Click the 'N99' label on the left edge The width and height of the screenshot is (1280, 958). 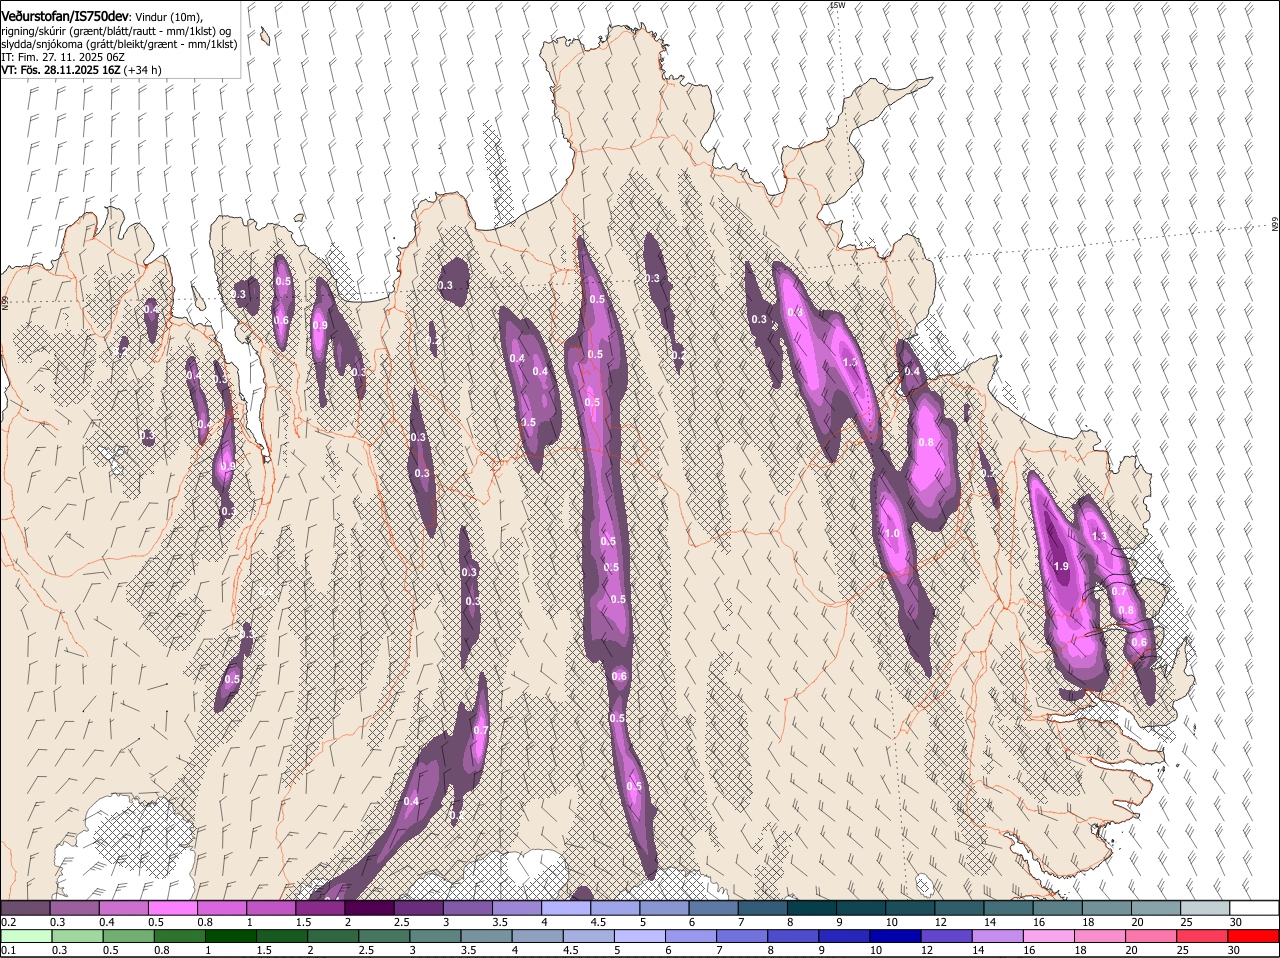[x=5, y=302]
